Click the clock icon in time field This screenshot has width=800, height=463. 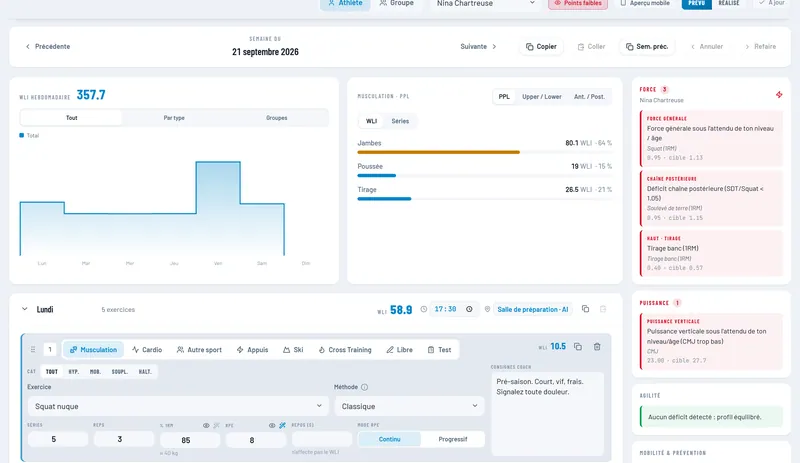click(x=469, y=309)
